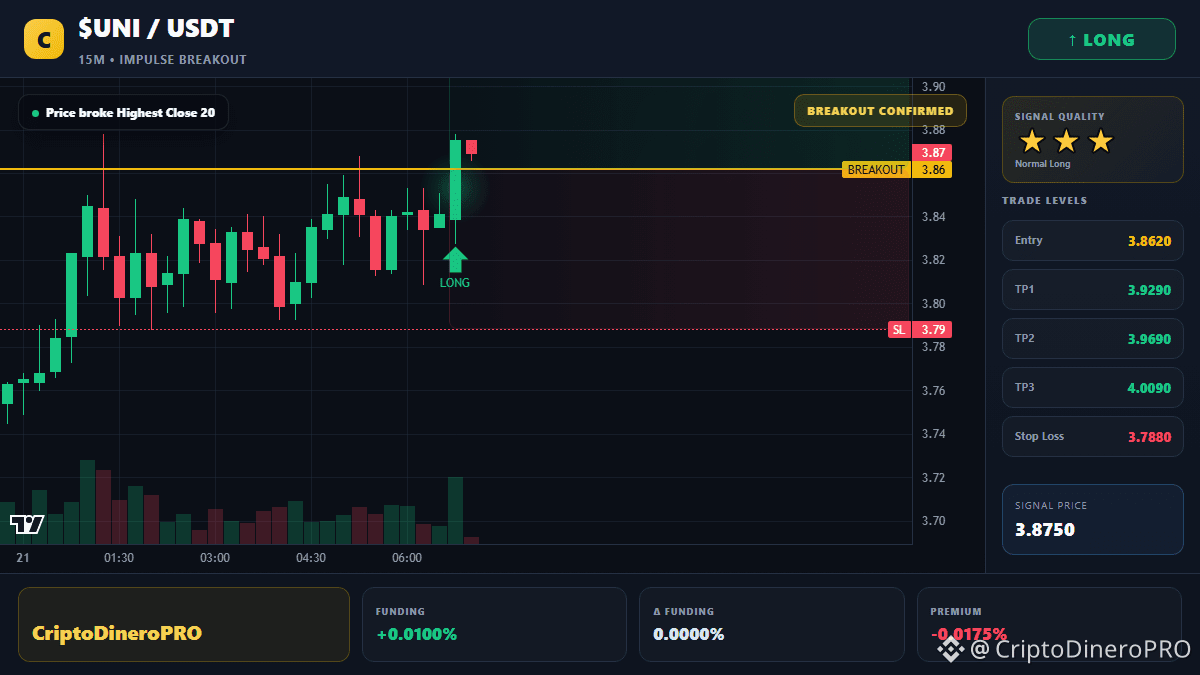Select the BREAKOUT 3.86 price line tag
The width and height of the screenshot is (1200, 675).
[897, 170]
